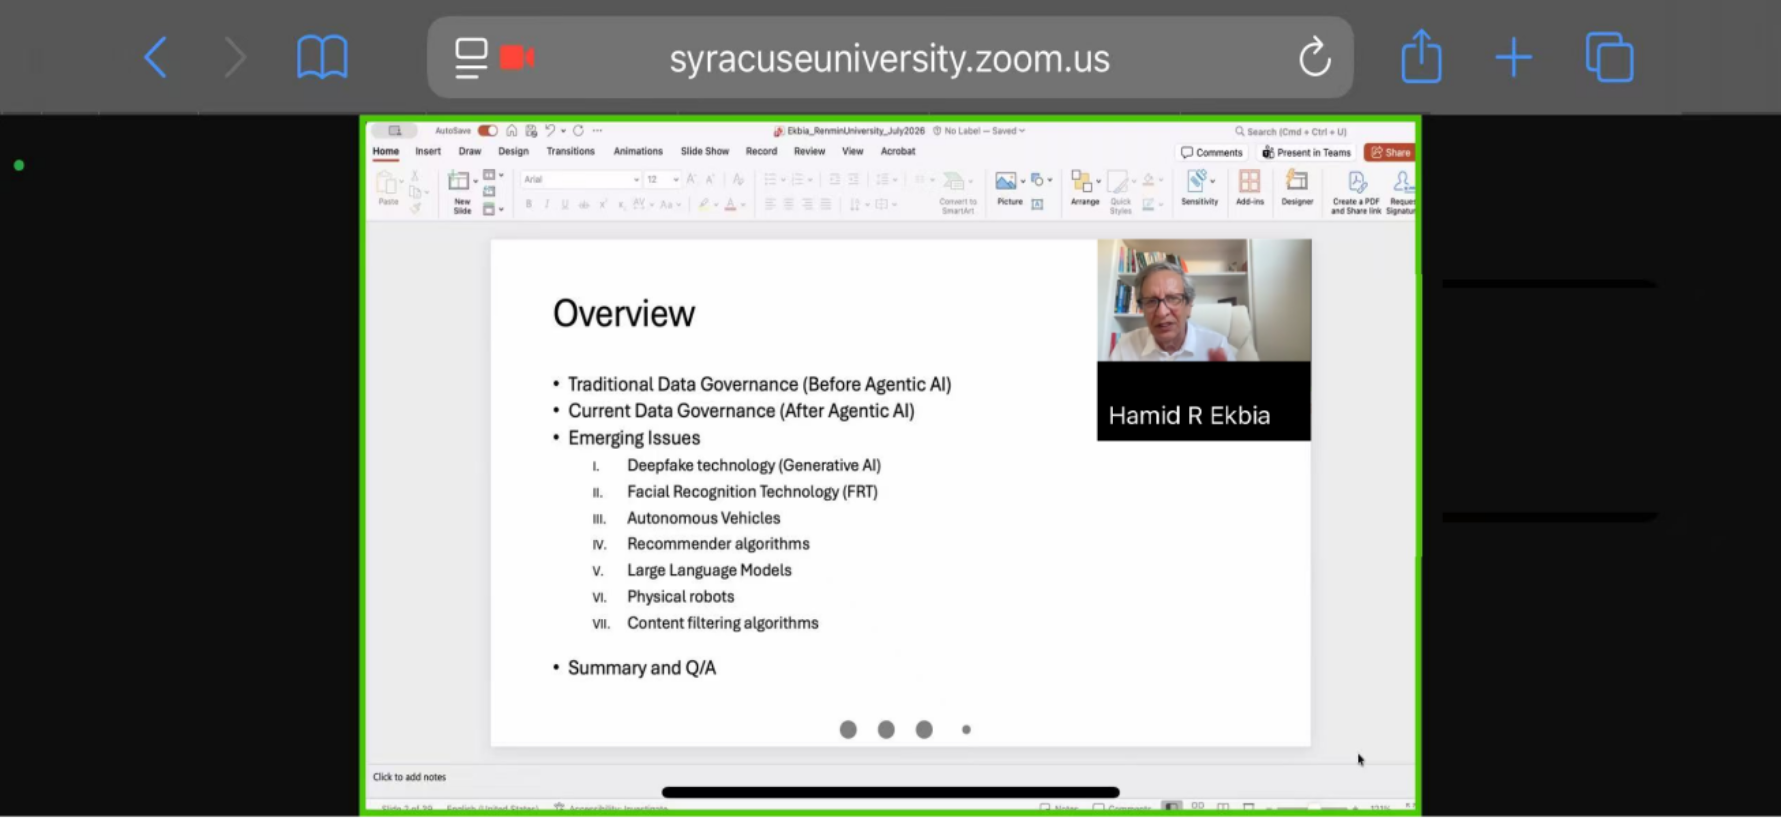Open the Designer pane icon

click(1297, 187)
